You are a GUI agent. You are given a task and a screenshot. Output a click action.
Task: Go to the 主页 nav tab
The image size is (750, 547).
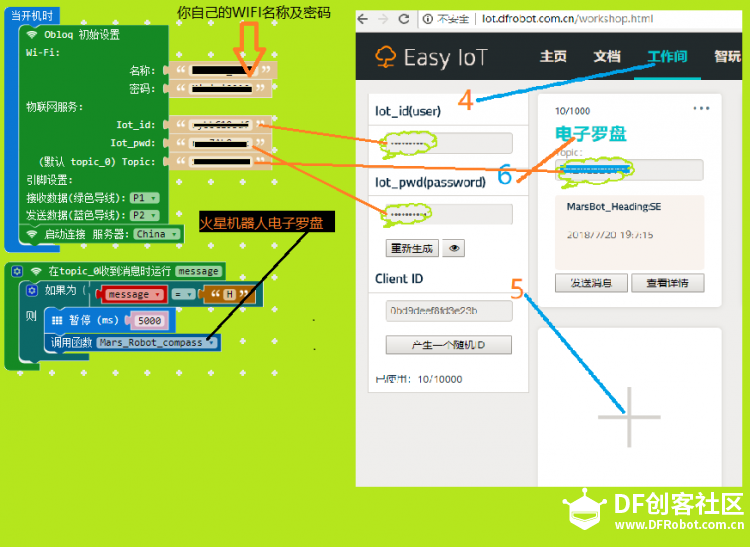pos(553,57)
